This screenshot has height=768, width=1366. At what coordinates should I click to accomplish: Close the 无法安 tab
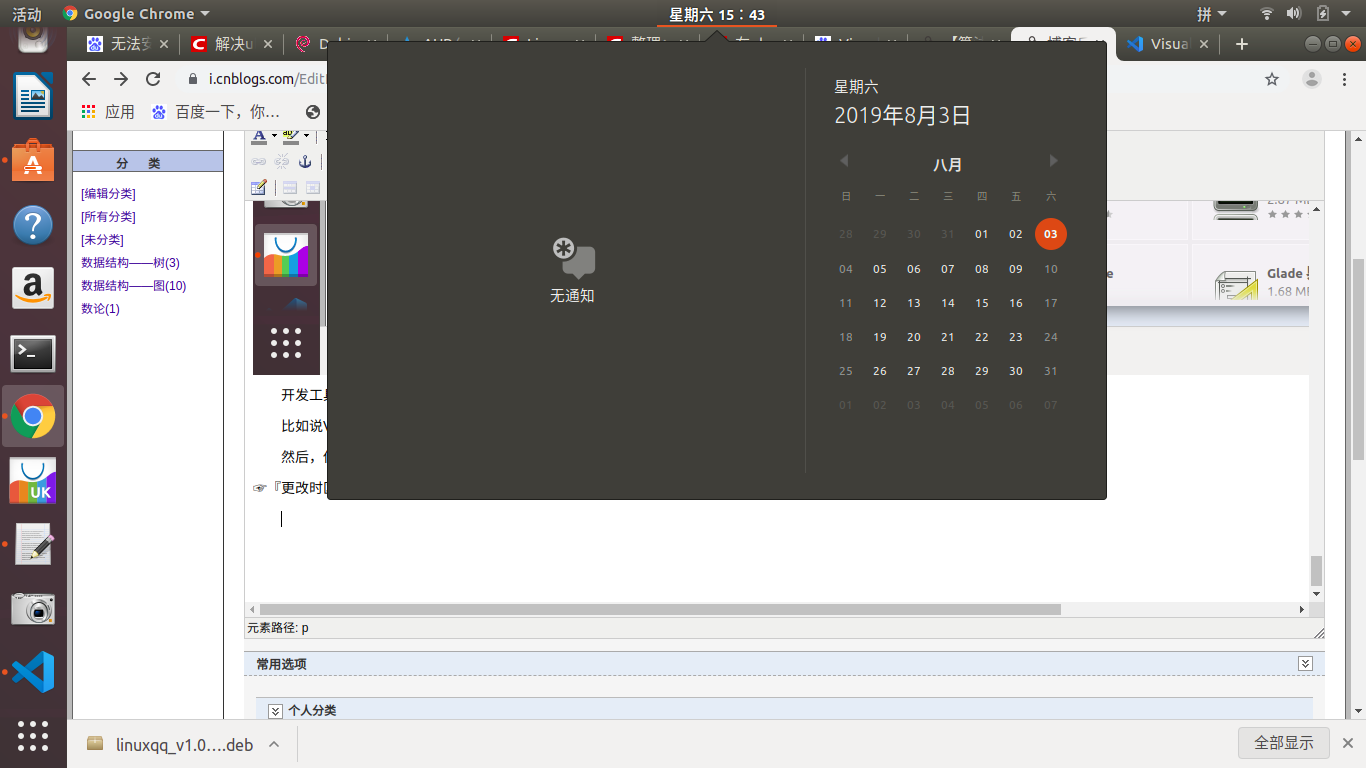pyautogui.click(x=164, y=44)
